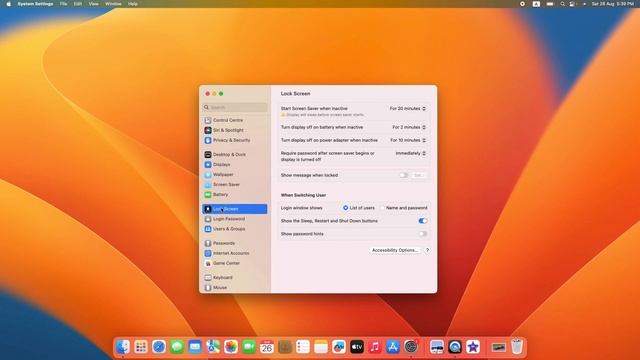
Task: Open Apple TV from the Dock
Action: (357, 347)
